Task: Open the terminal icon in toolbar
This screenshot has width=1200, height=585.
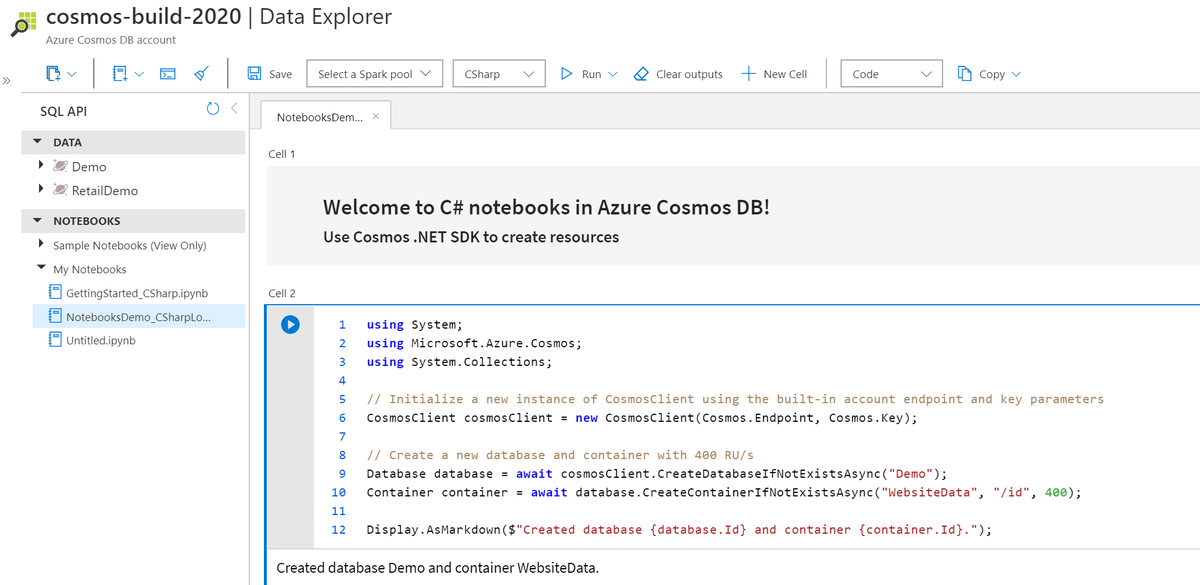Action: [169, 74]
